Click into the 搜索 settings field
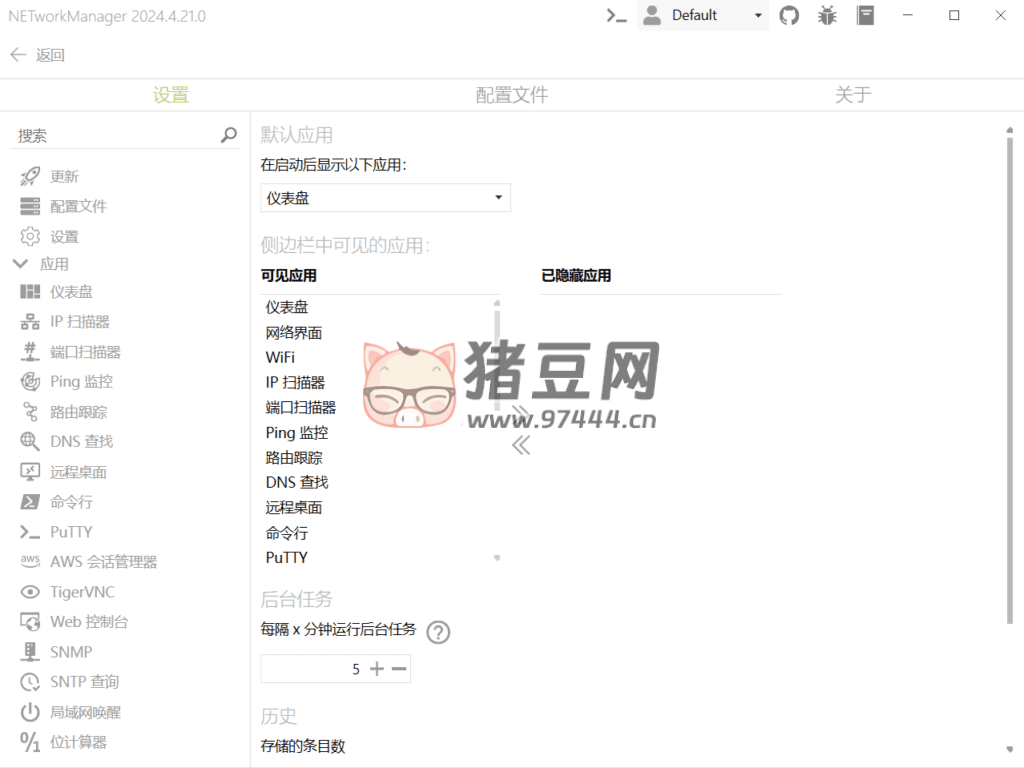 click(x=115, y=135)
